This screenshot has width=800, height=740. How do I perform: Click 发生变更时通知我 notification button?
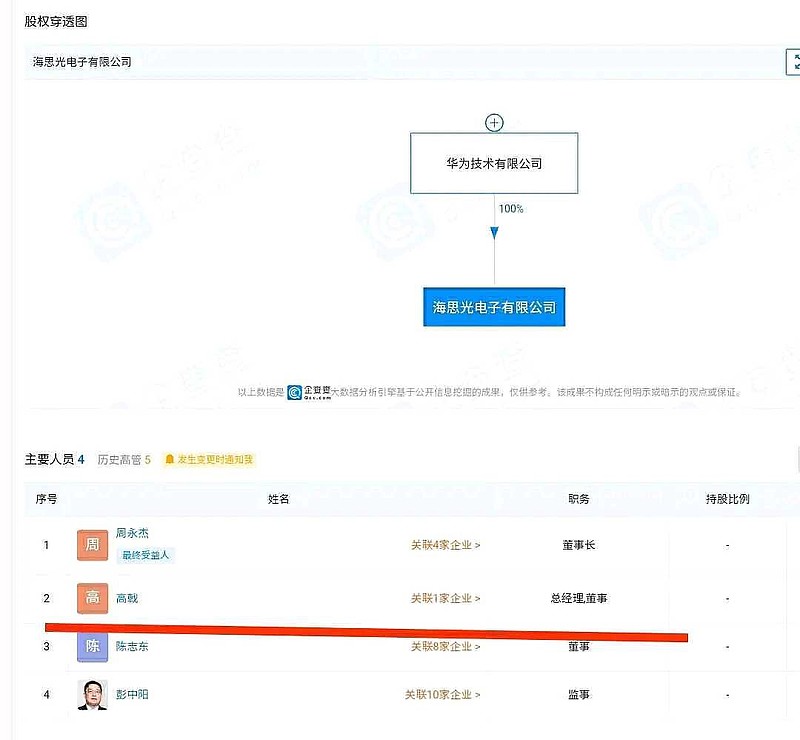(x=209, y=459)
